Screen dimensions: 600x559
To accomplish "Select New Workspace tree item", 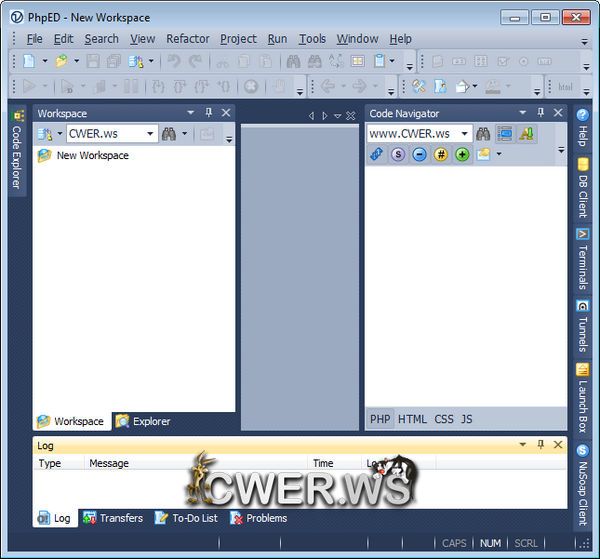I will click(92, 156).
